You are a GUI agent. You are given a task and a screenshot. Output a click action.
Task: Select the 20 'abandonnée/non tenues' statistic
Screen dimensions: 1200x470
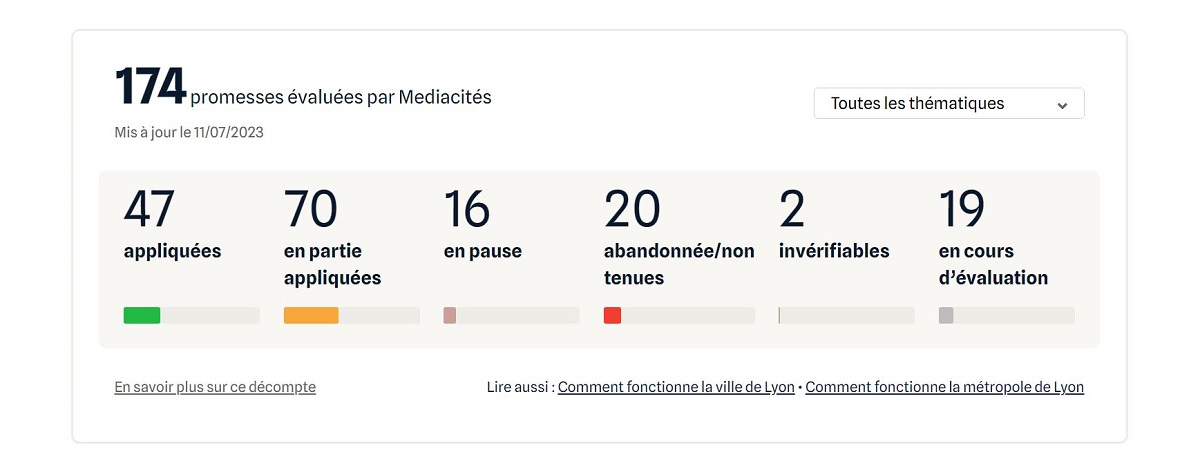click(x=632, y=209)
